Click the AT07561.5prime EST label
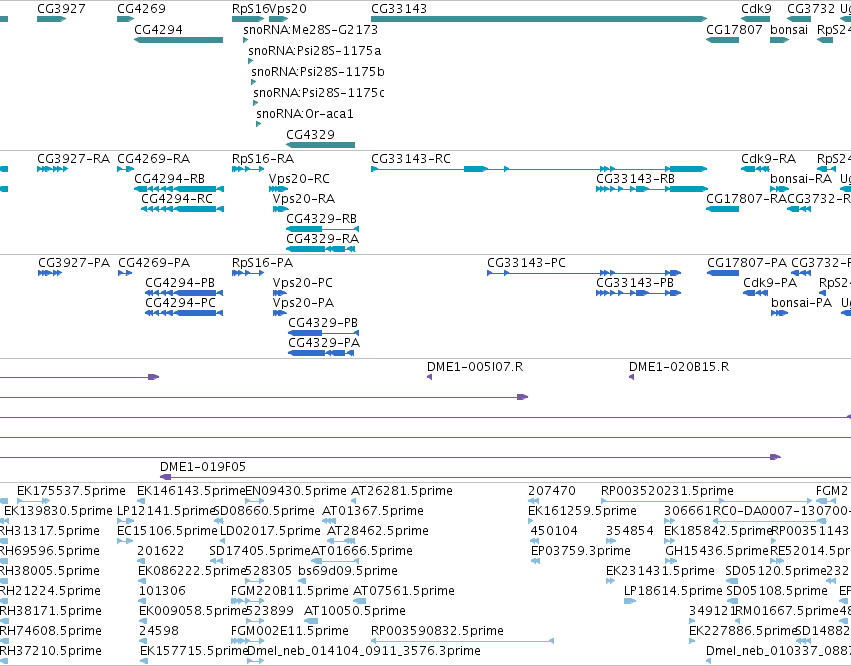 pyautogui.click(x=404, y=591)
